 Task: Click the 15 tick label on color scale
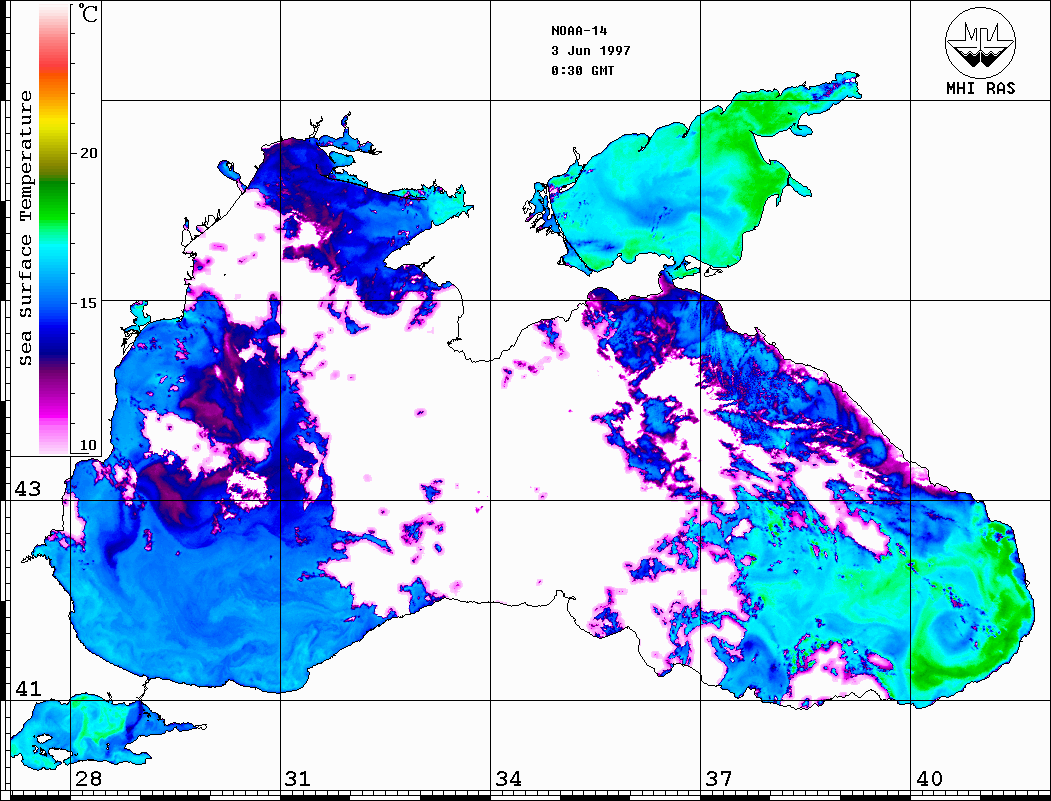pyautogui.click(x=88, y=303)
